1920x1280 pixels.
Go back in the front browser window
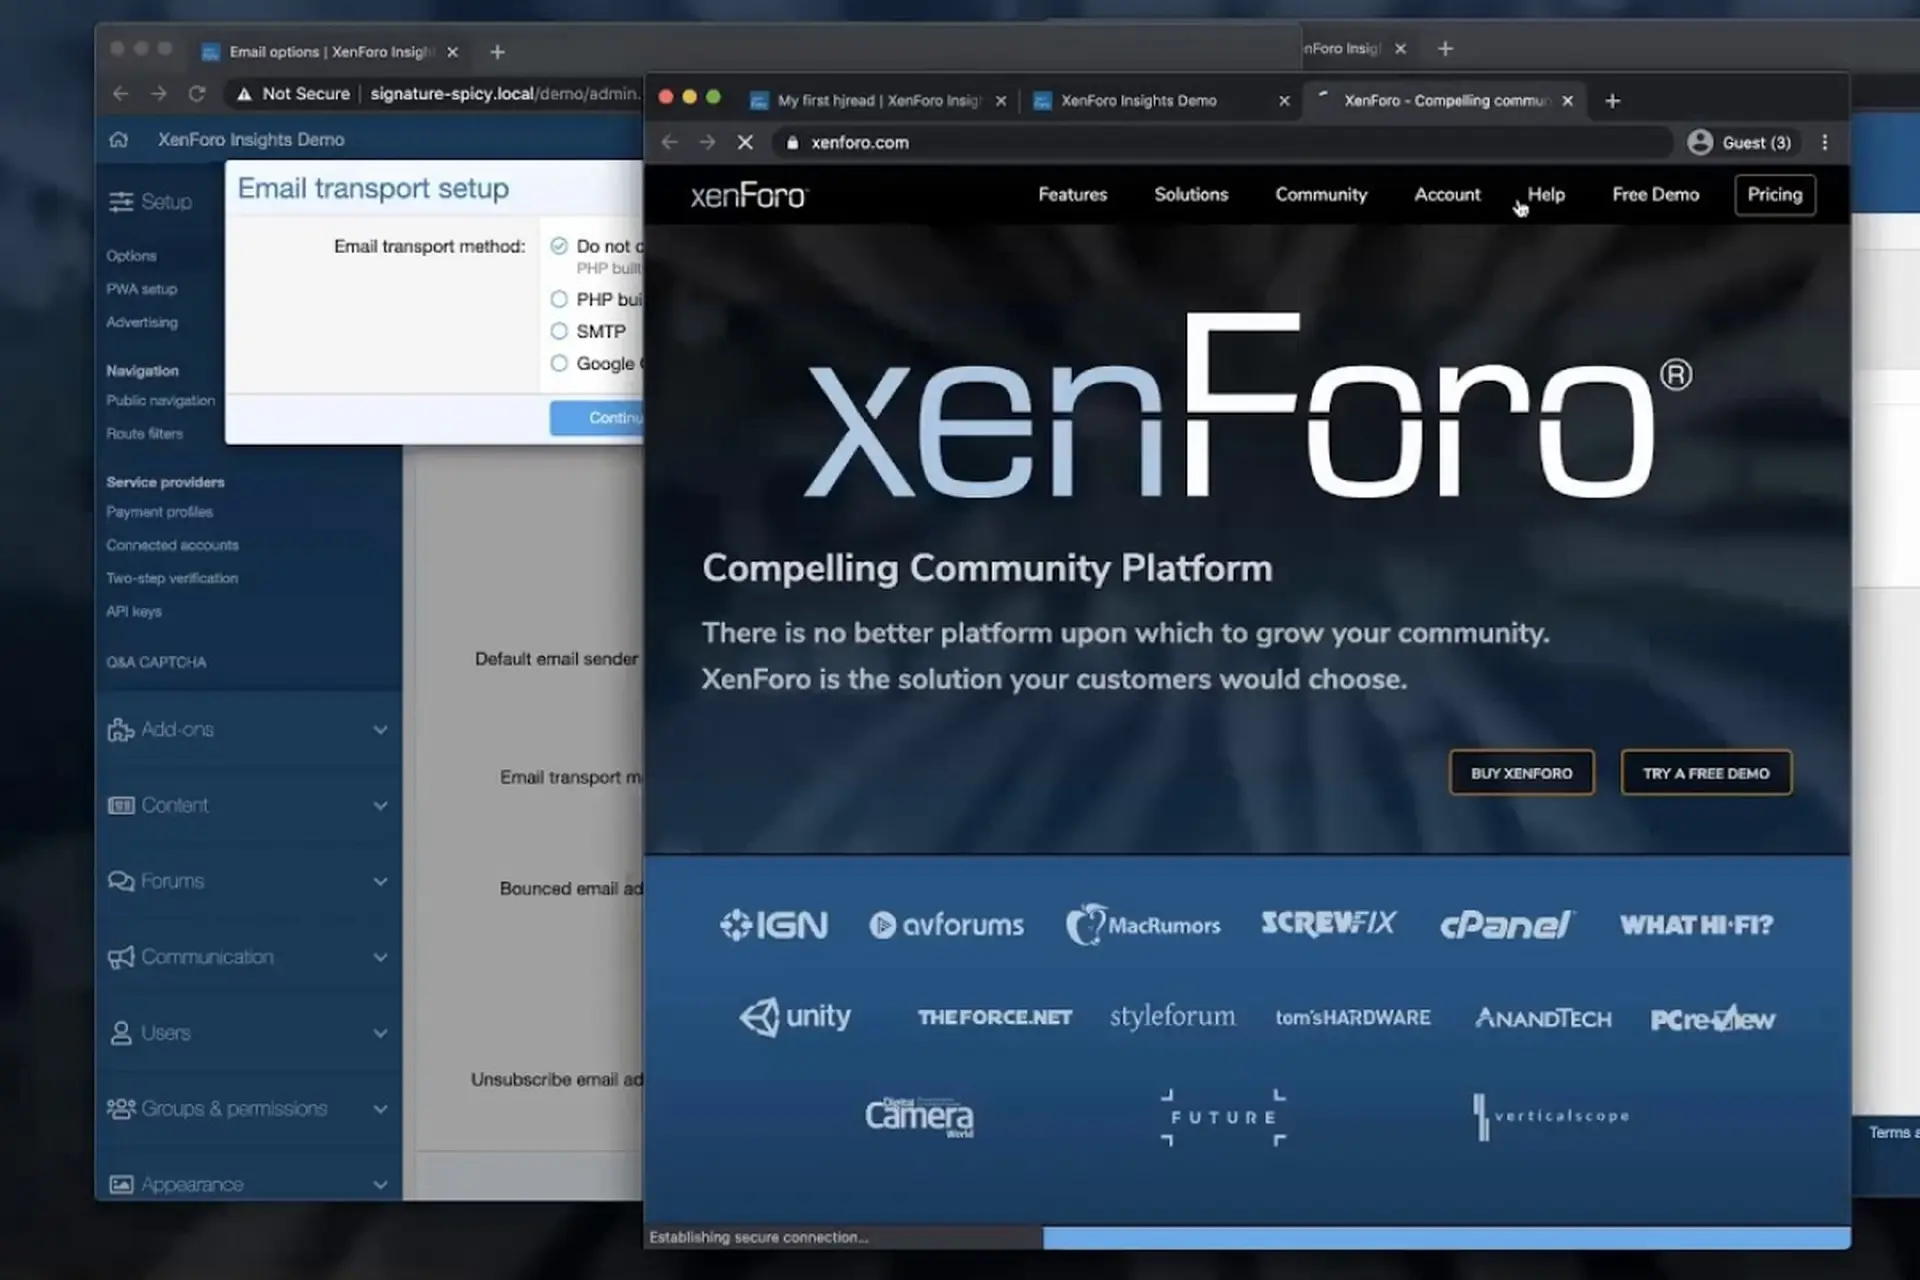point(670,143)
